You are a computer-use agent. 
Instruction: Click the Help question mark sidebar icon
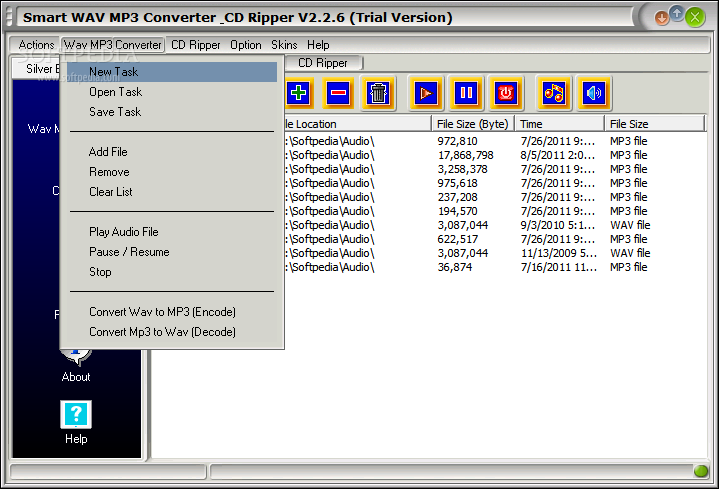76,414
